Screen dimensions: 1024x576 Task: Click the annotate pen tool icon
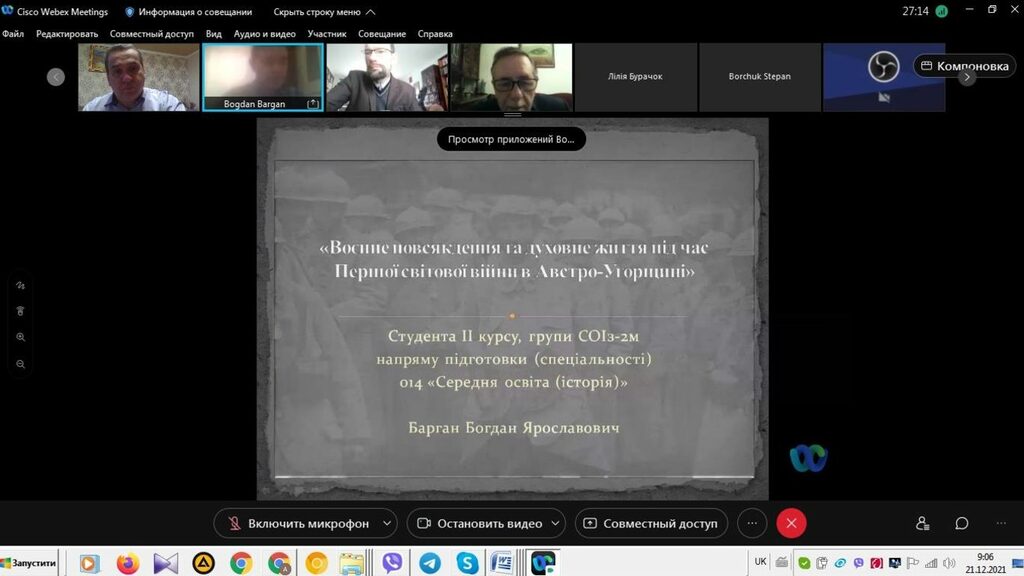20,285
